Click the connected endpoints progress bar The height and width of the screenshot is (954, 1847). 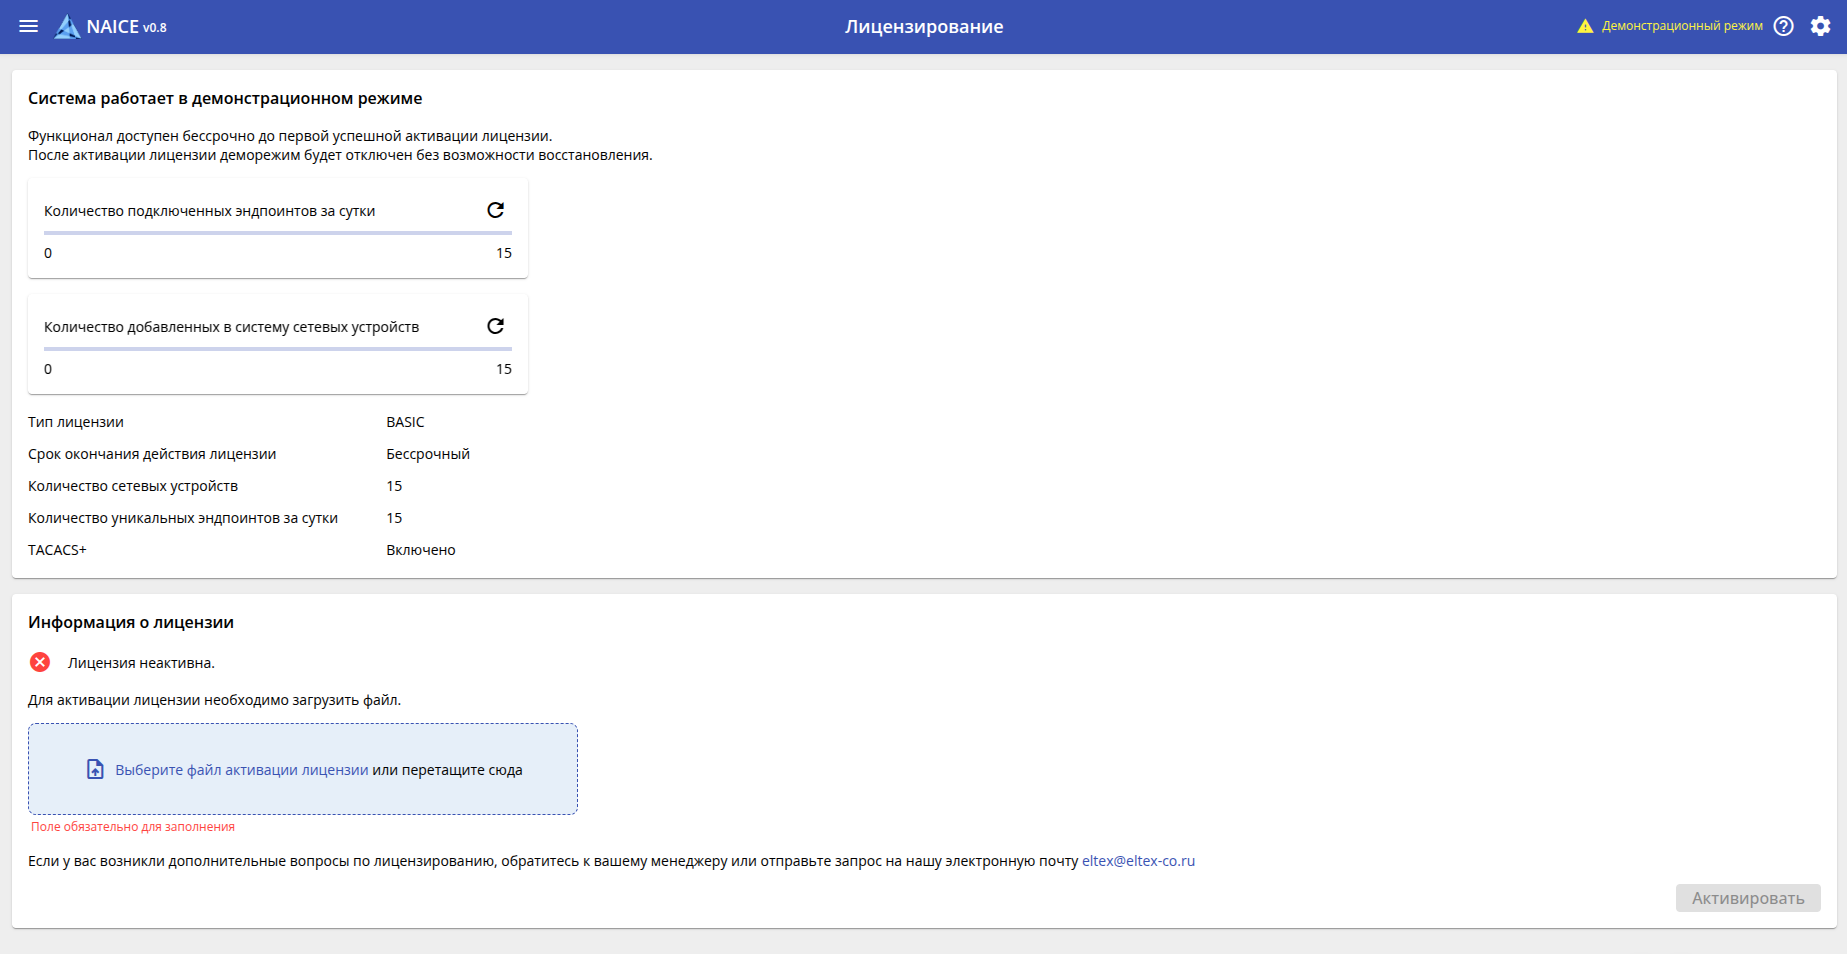[278, 233]
